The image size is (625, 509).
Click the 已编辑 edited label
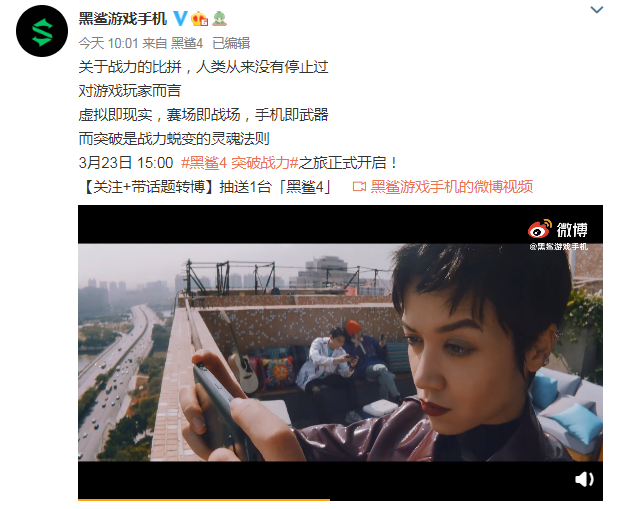pos(231,43)
